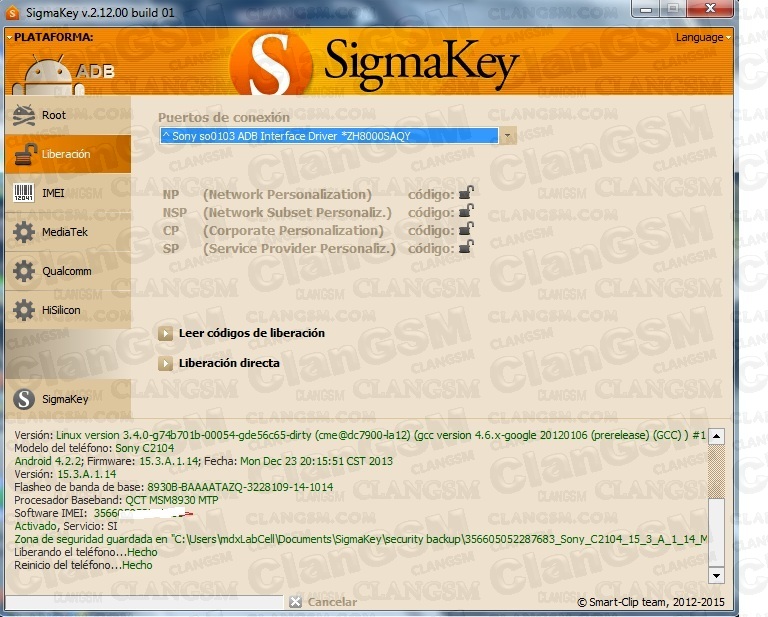Open the IMEI barcode icon
Screen dimensions: 768x617
(24, 193)
